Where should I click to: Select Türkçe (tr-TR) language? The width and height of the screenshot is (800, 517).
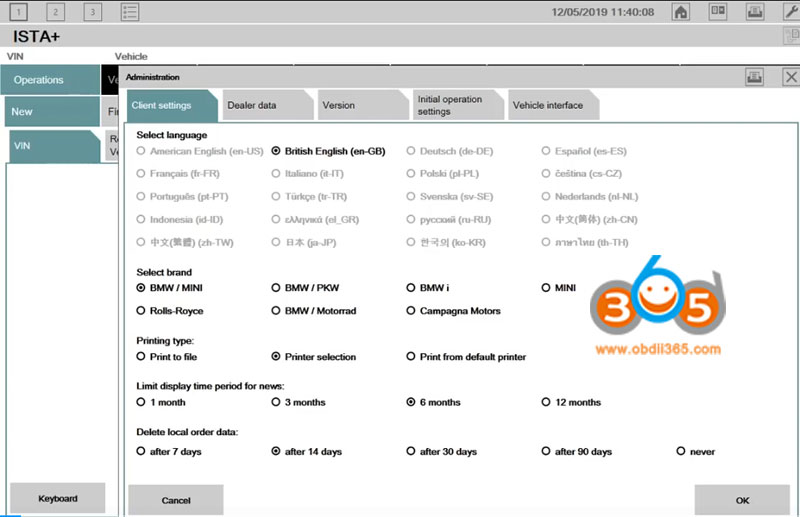tap(309, 196)
